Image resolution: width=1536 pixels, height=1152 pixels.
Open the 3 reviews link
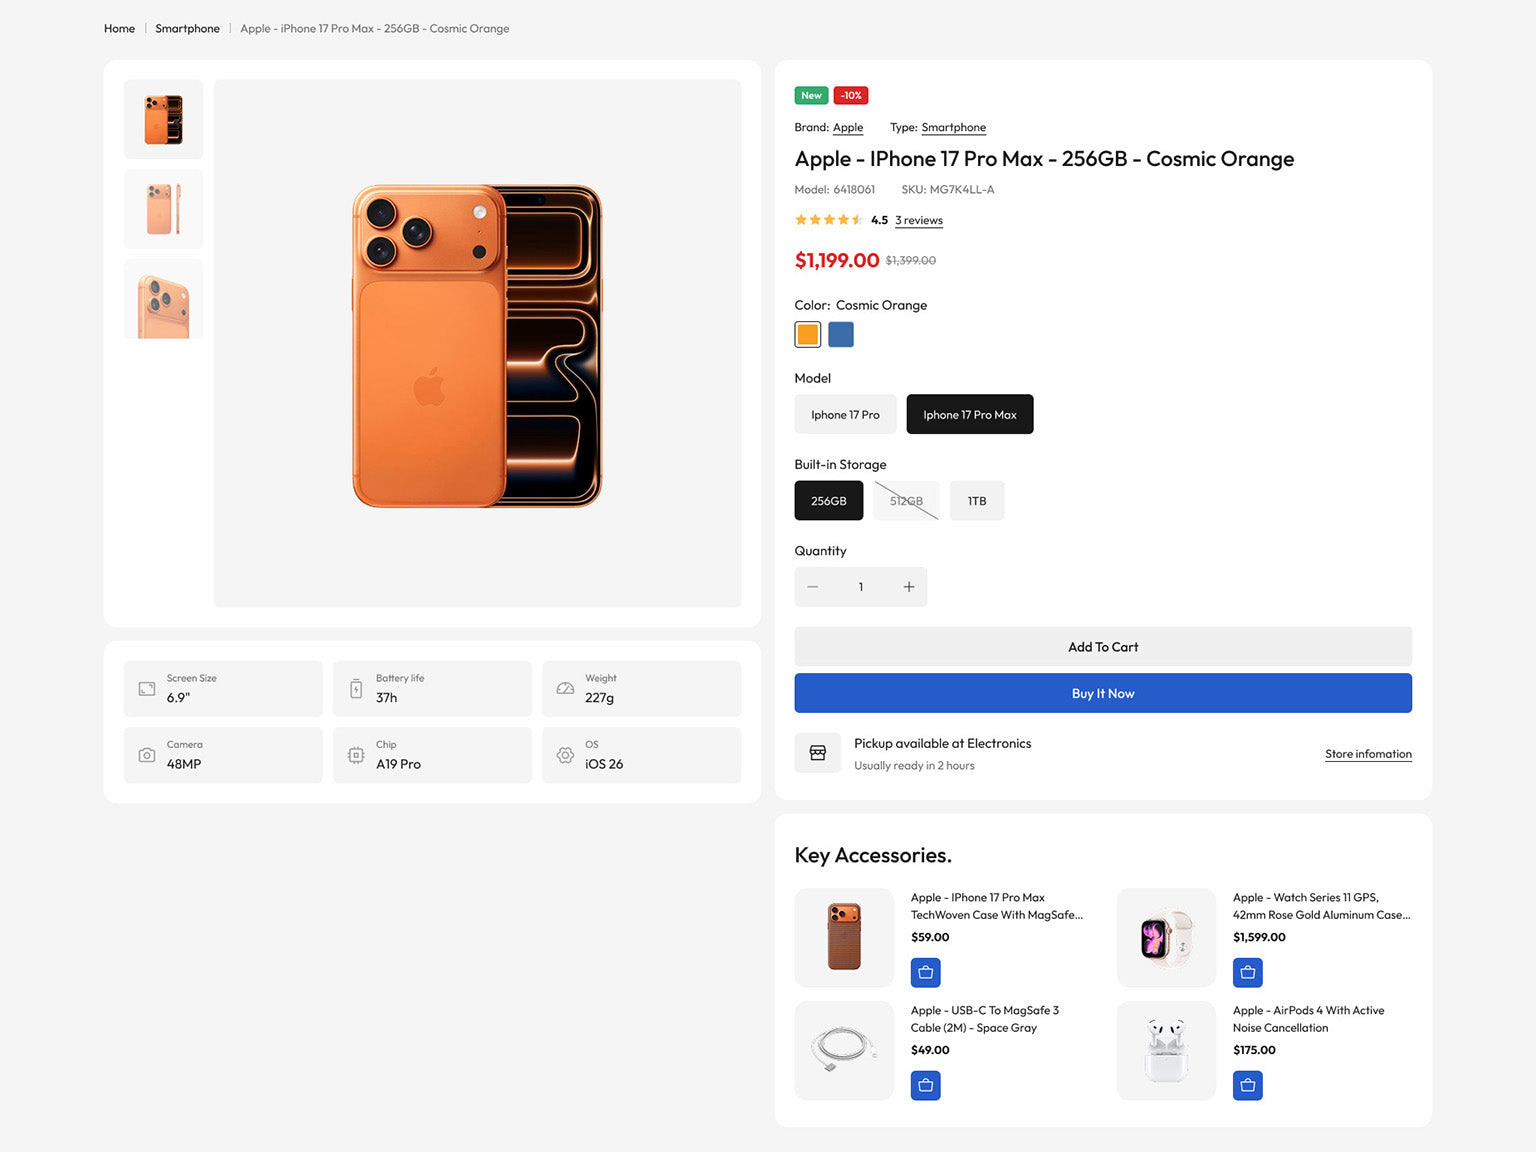click(x=918, y=221)
